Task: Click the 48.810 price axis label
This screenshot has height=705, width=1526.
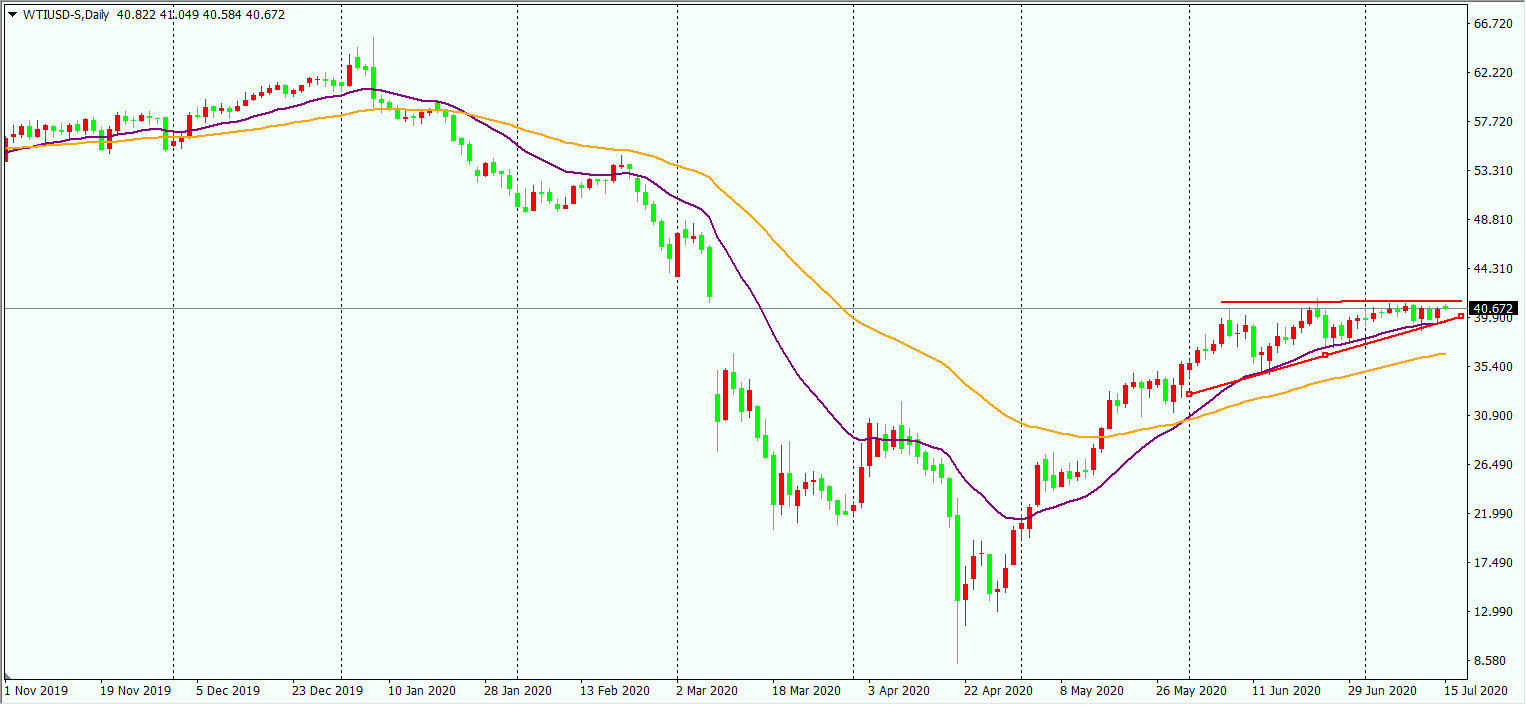Action: 1493,219
